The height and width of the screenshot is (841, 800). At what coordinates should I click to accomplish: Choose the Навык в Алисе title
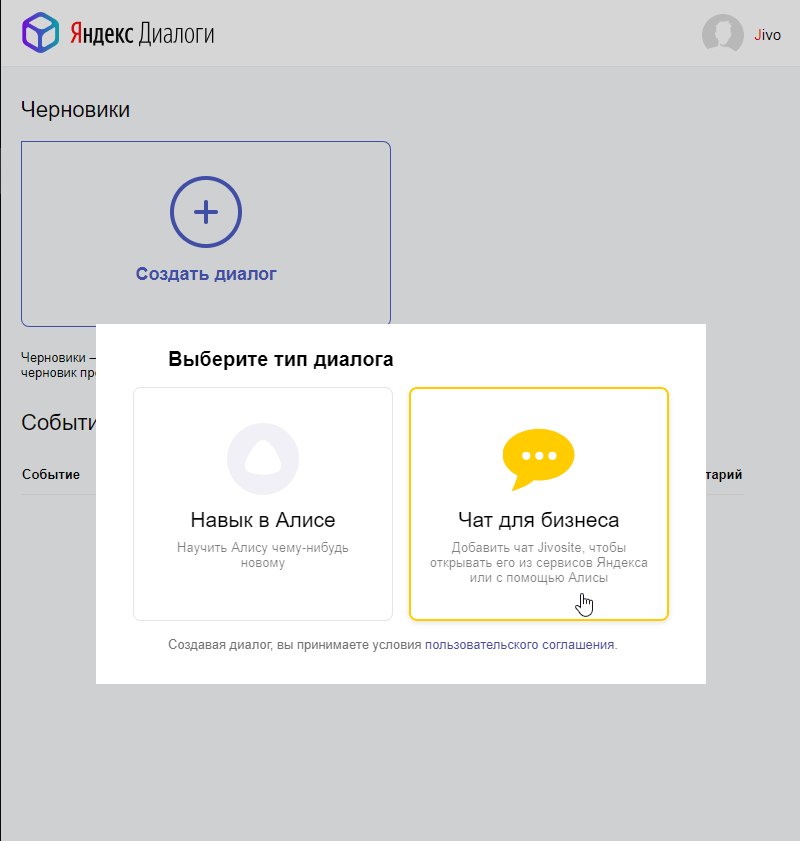click(x=263, y=520)
